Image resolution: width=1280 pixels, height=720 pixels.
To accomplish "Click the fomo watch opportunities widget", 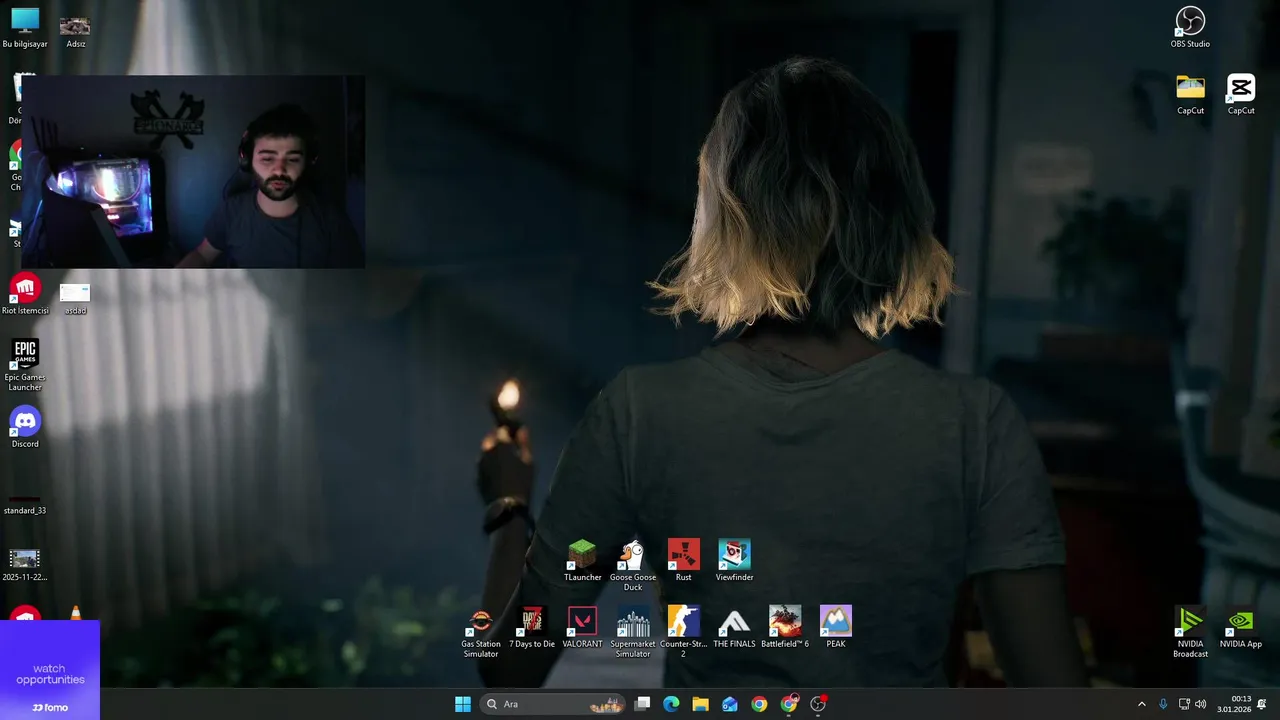I will click(x=50, y=670).
